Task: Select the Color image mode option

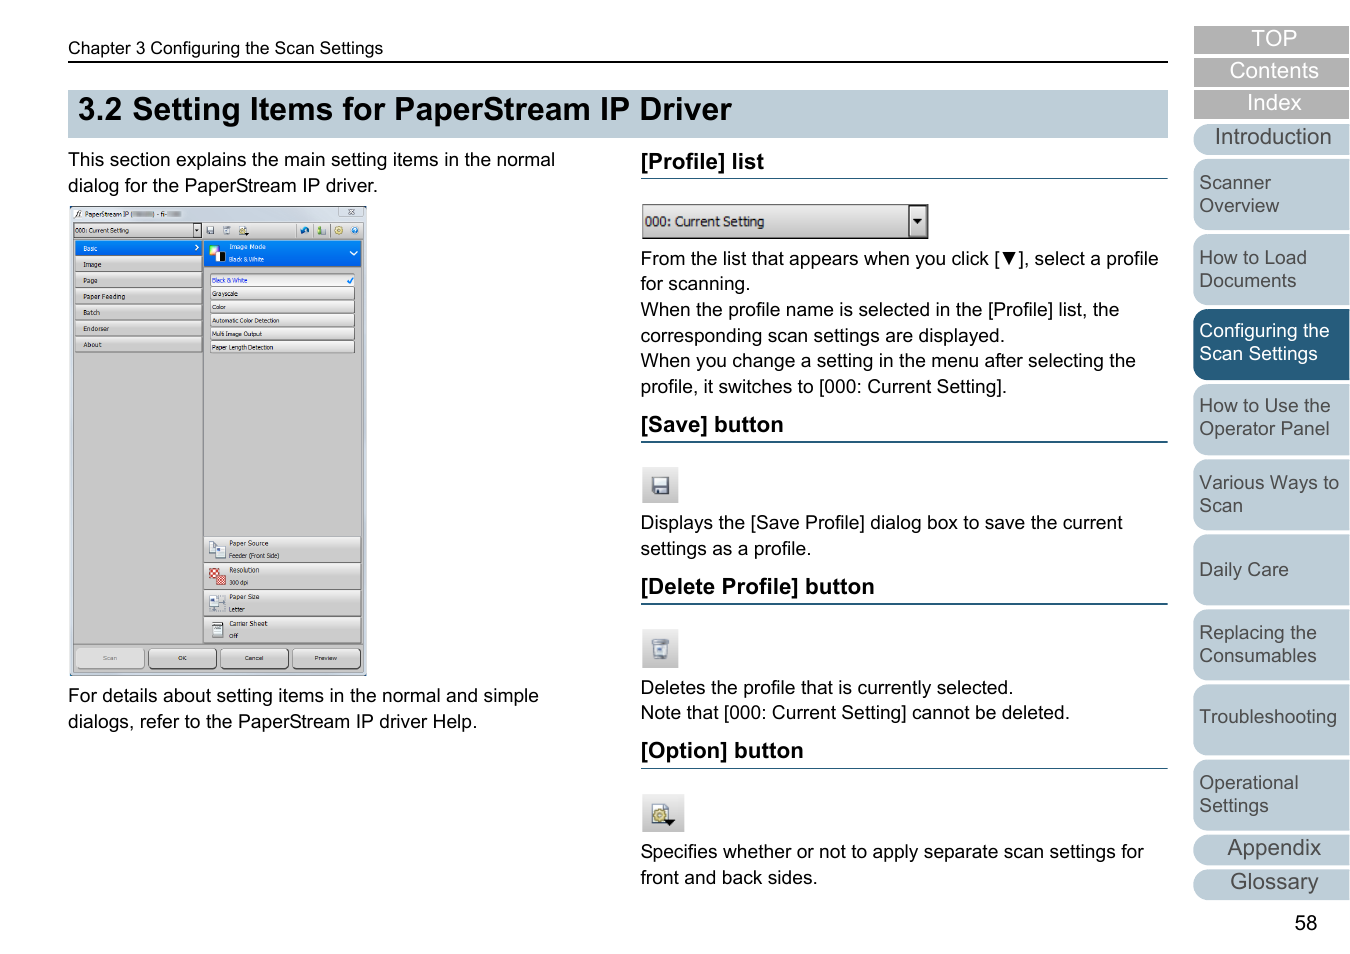Action: pos(282,307)
